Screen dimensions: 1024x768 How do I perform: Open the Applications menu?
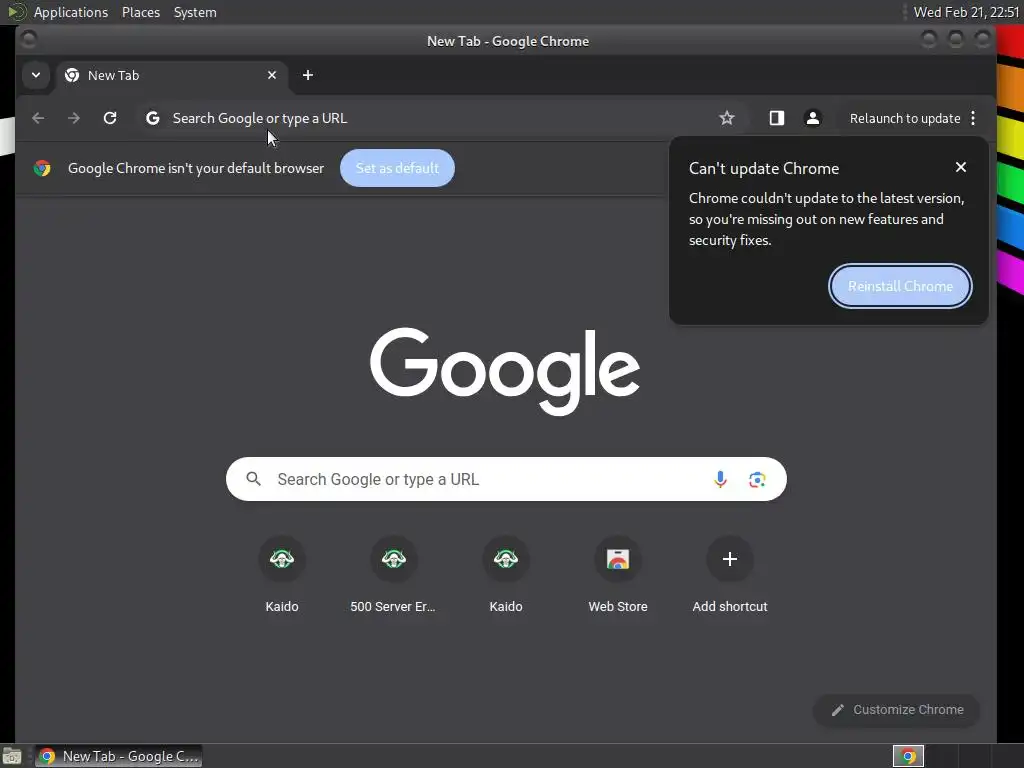click(x=71, y=12)
